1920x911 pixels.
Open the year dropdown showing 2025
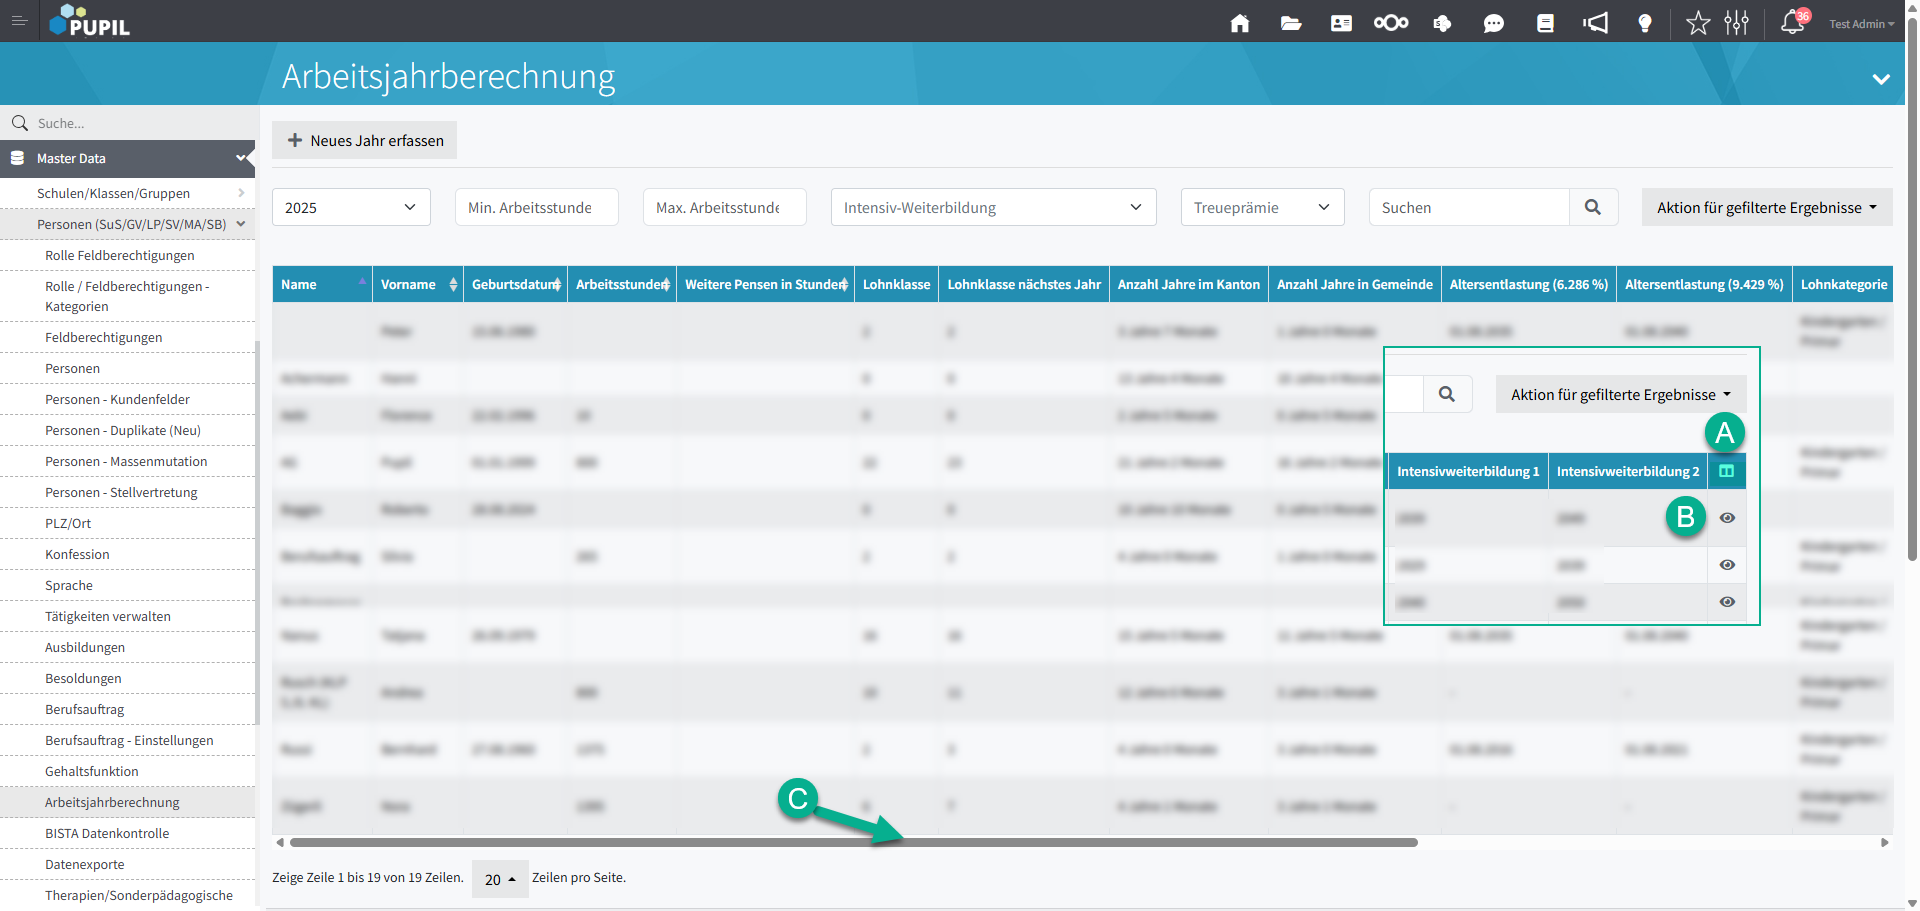tap(351, 207)
